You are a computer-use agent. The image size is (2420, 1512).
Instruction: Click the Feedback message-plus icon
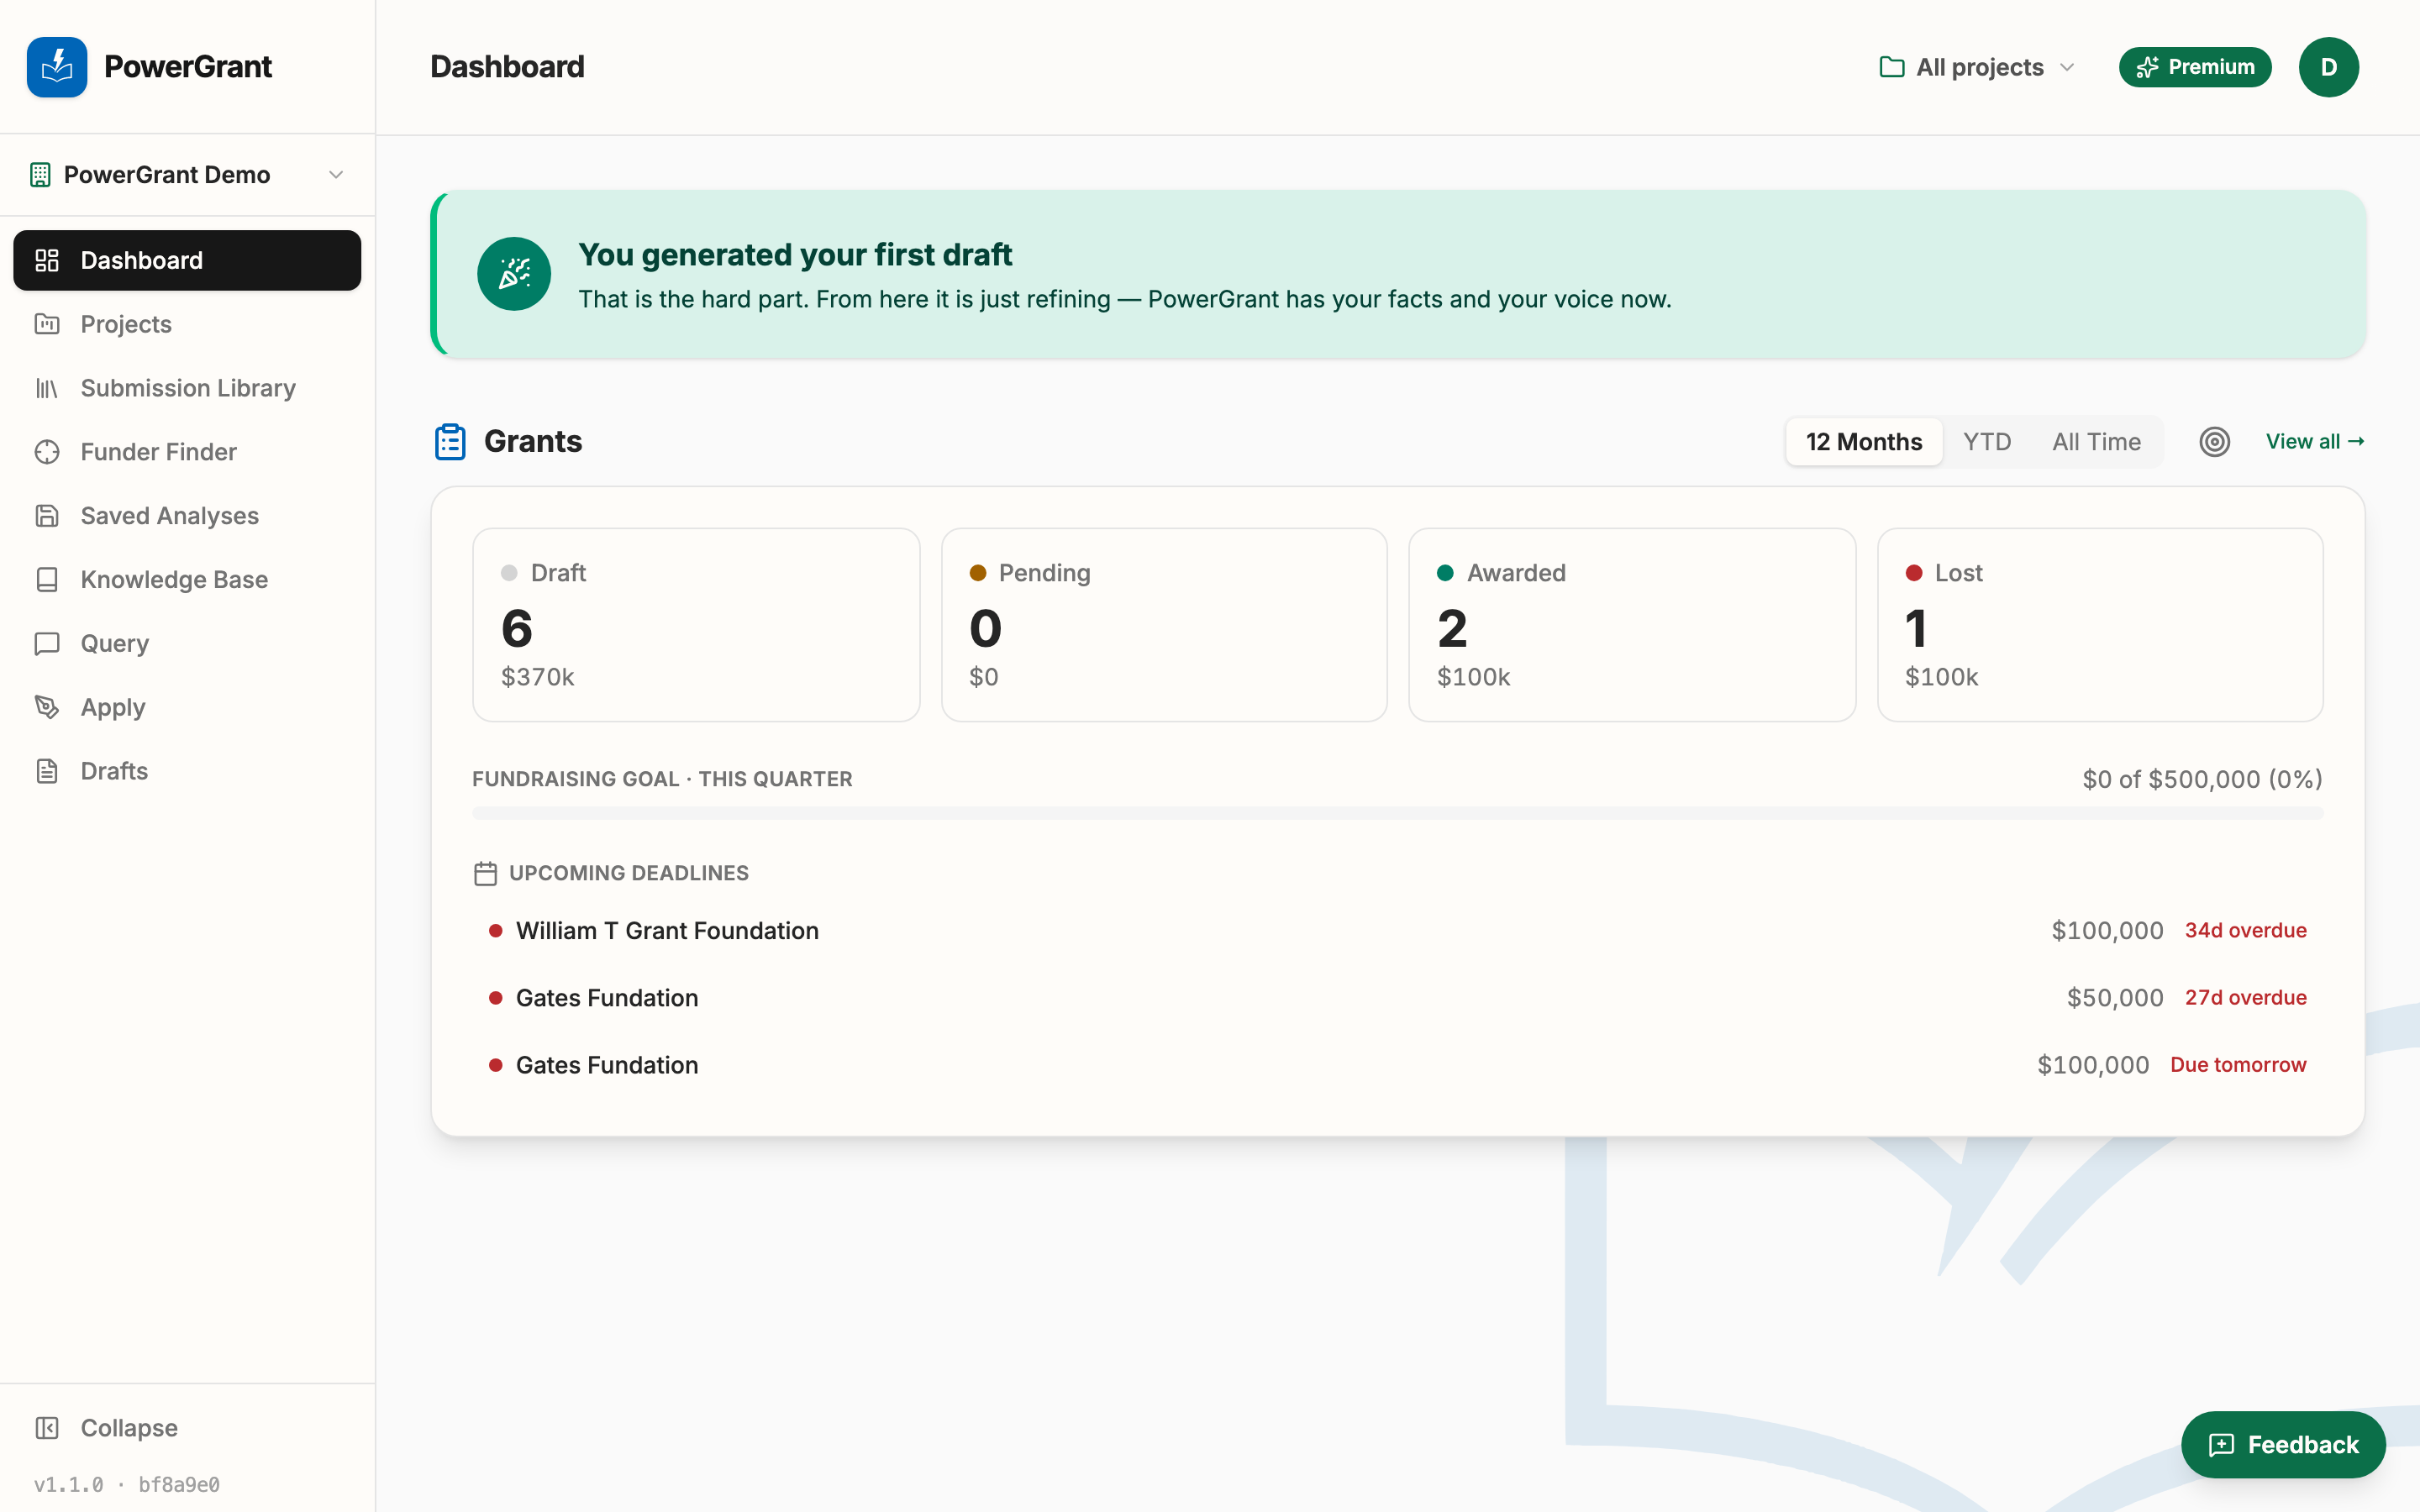pyautogui.click(x=2221, y=1445)
